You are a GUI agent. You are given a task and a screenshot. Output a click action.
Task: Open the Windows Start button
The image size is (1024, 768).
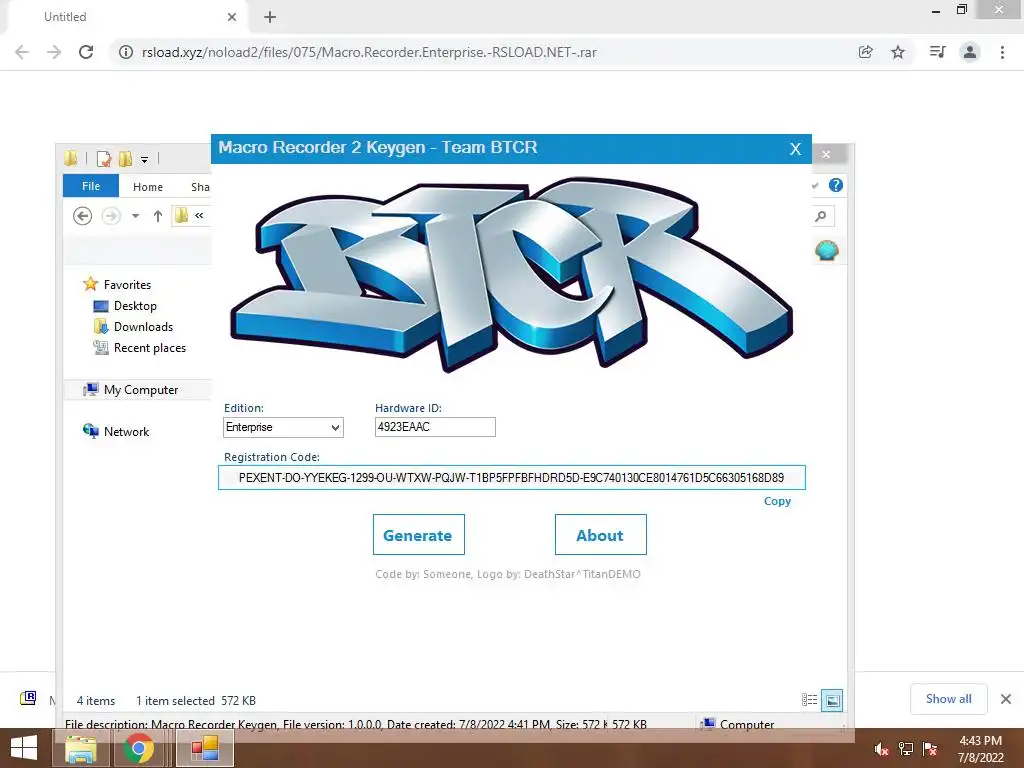pos(24,748)
